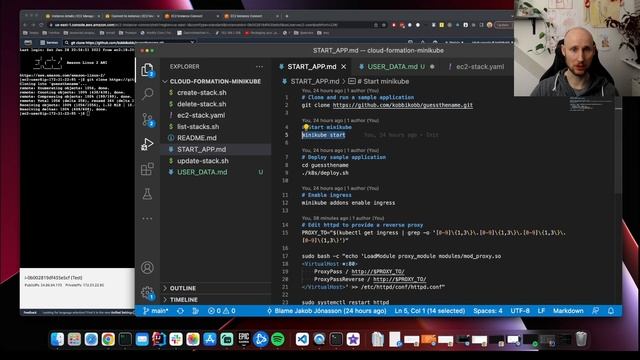
Task: Click the feedback icon in status bar
Action: click(x=596, y=311)
